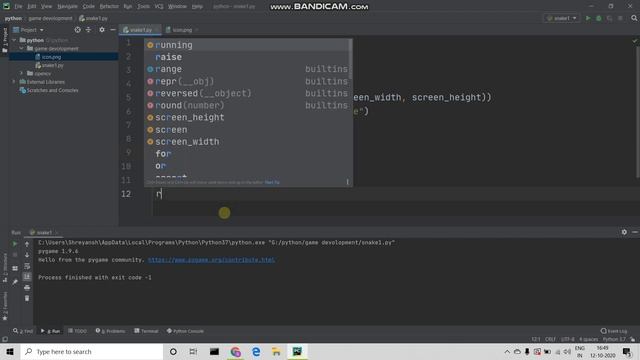Open Project panel gear settings
The image size is (640, 360).
coord(102,30)
